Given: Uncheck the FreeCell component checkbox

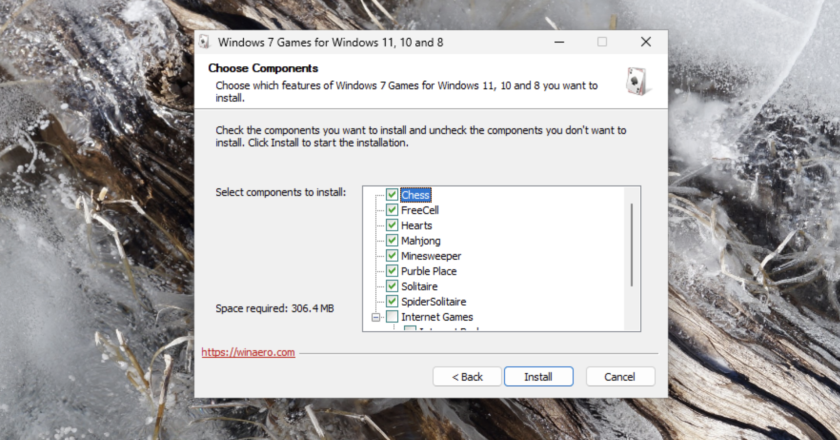Looking at the screenshot, I should (392, 210).
